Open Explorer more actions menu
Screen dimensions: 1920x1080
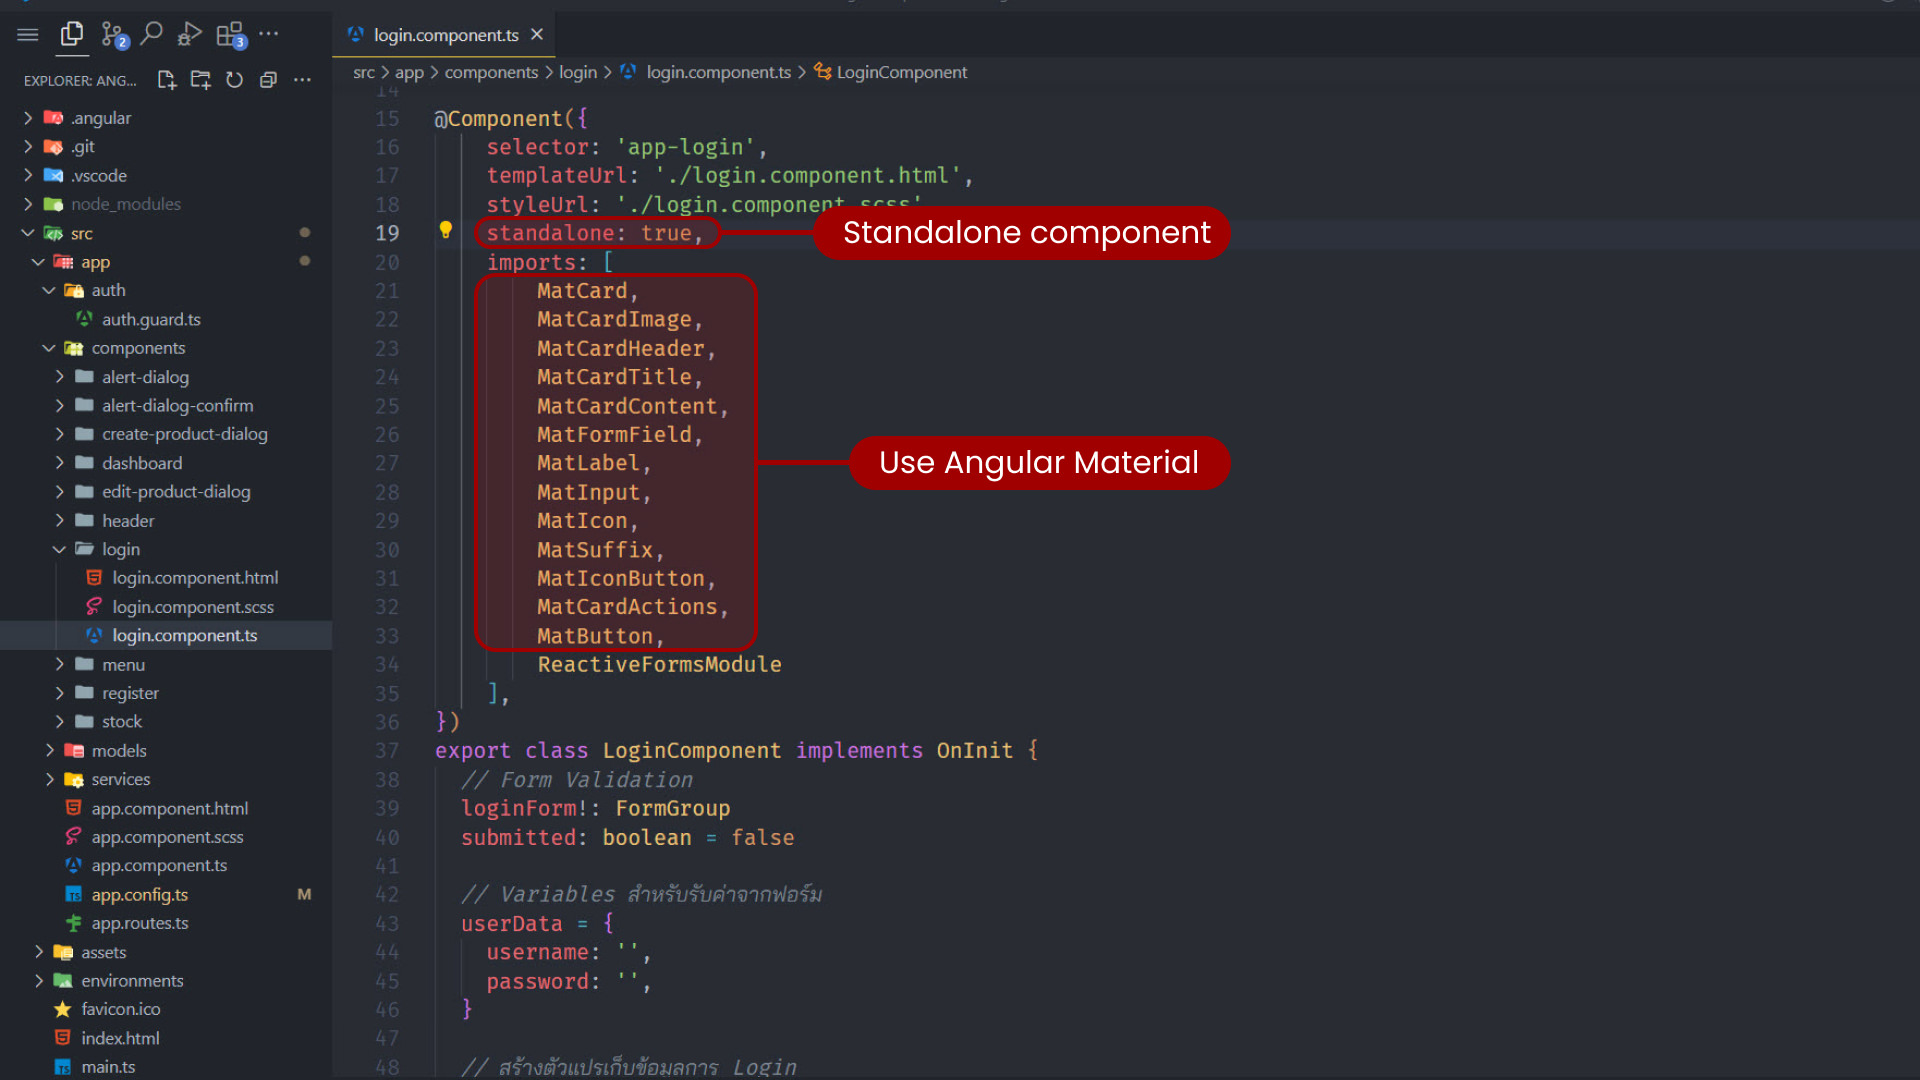tap(302, 80)
